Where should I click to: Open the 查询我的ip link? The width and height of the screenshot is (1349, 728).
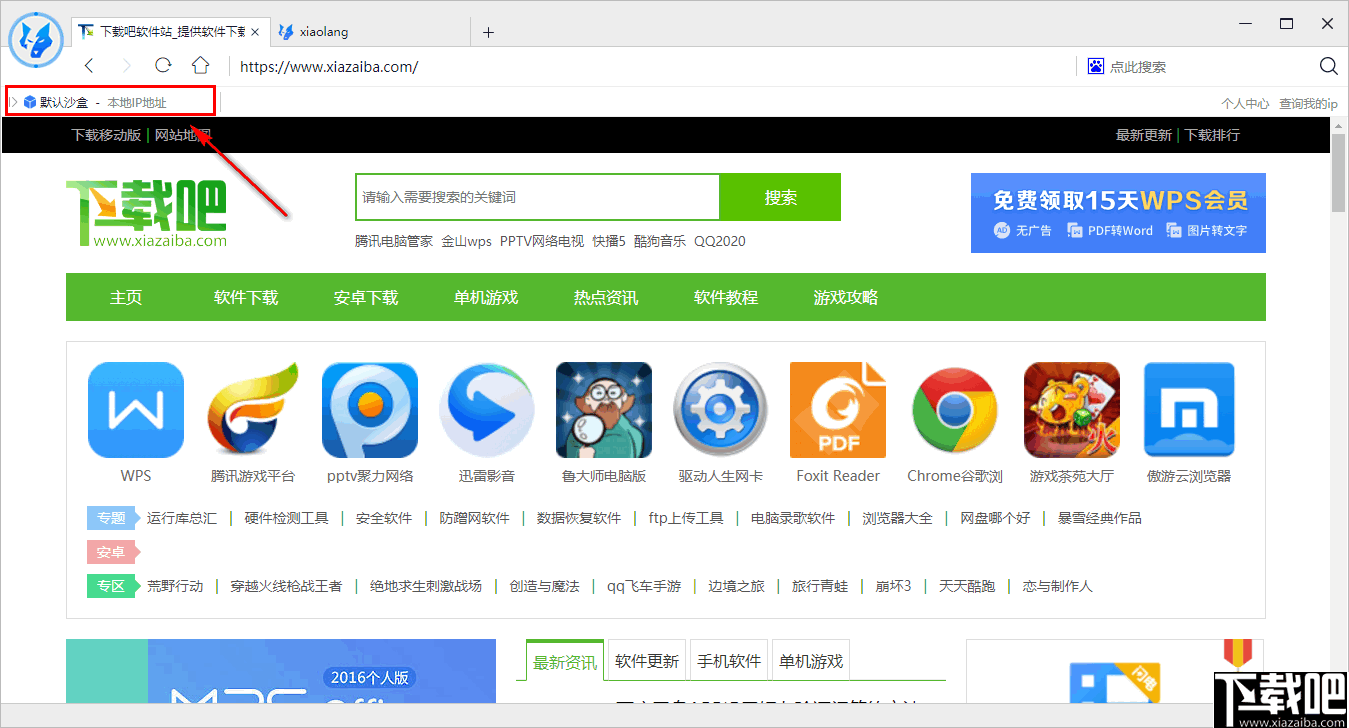(1307, 101)
